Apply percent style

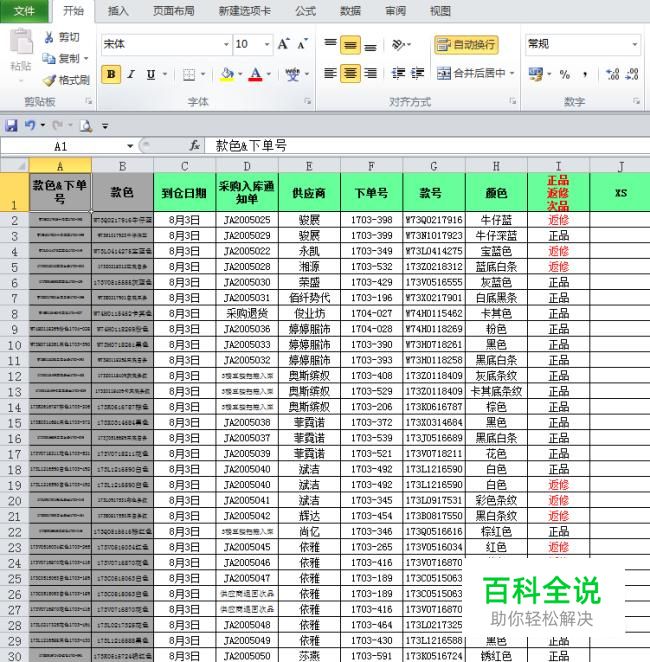564,75
